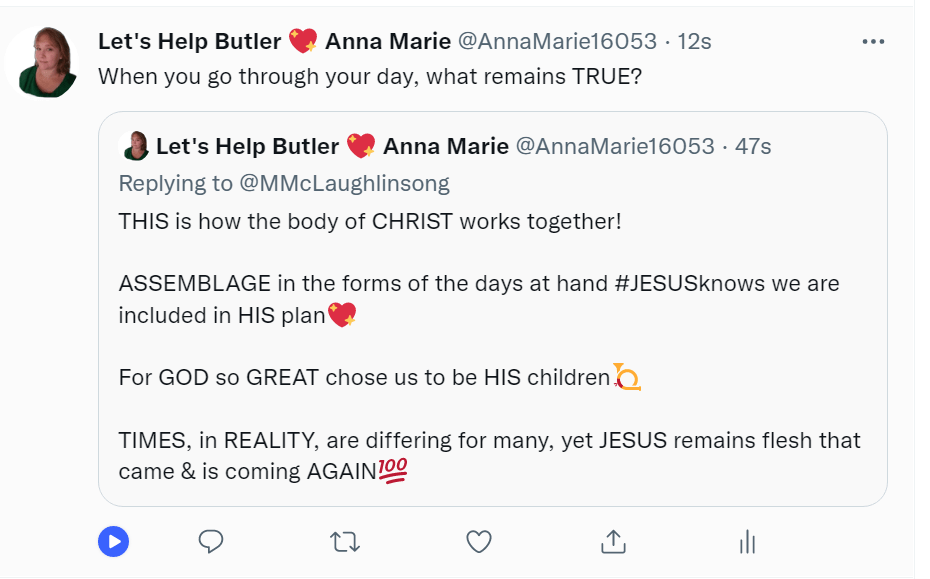The width and height of the screenshot is (930, 579).
Task: Click the red 100 emoji after AGAIN
Action: pos(394,471)
